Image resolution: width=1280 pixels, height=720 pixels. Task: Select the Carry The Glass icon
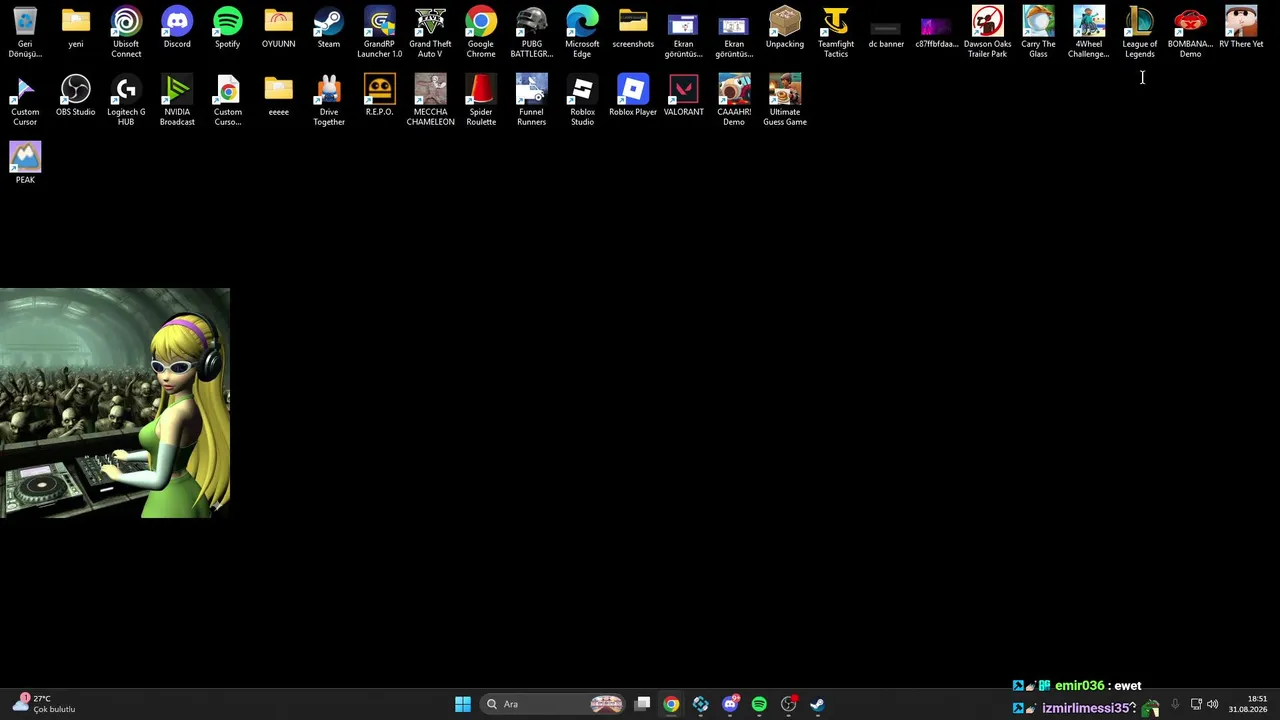tap(1038, 32)
